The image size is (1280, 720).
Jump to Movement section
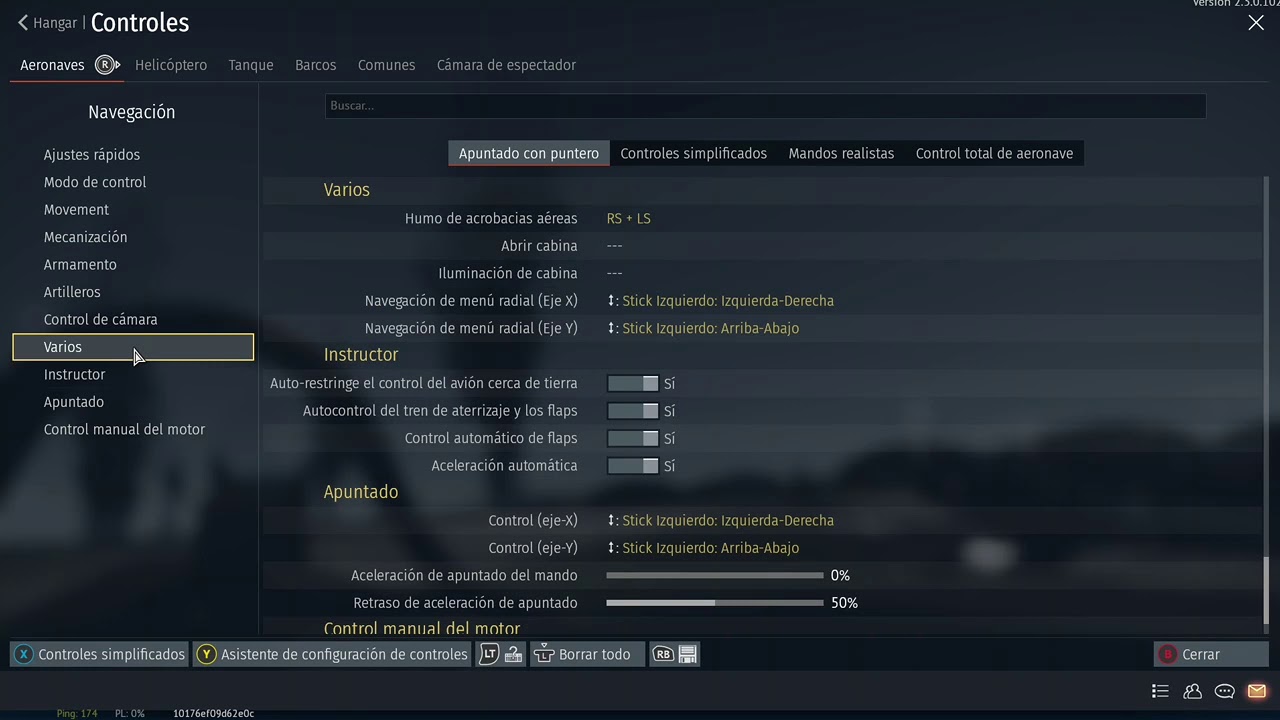(x=77, y=210)
